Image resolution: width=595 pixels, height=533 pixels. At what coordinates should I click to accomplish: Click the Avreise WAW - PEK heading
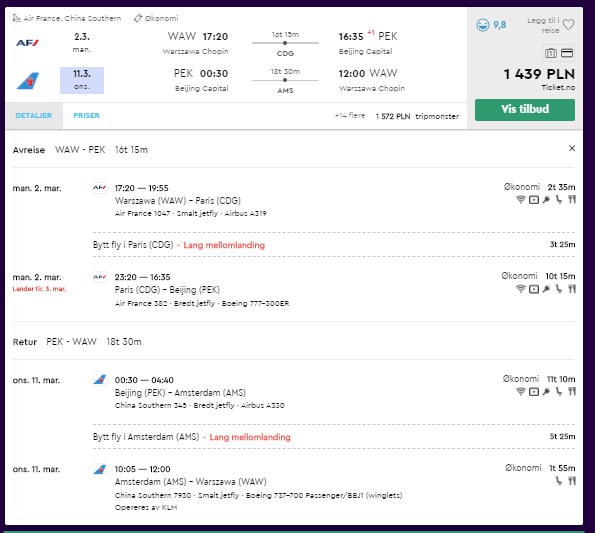coord(80,150)
